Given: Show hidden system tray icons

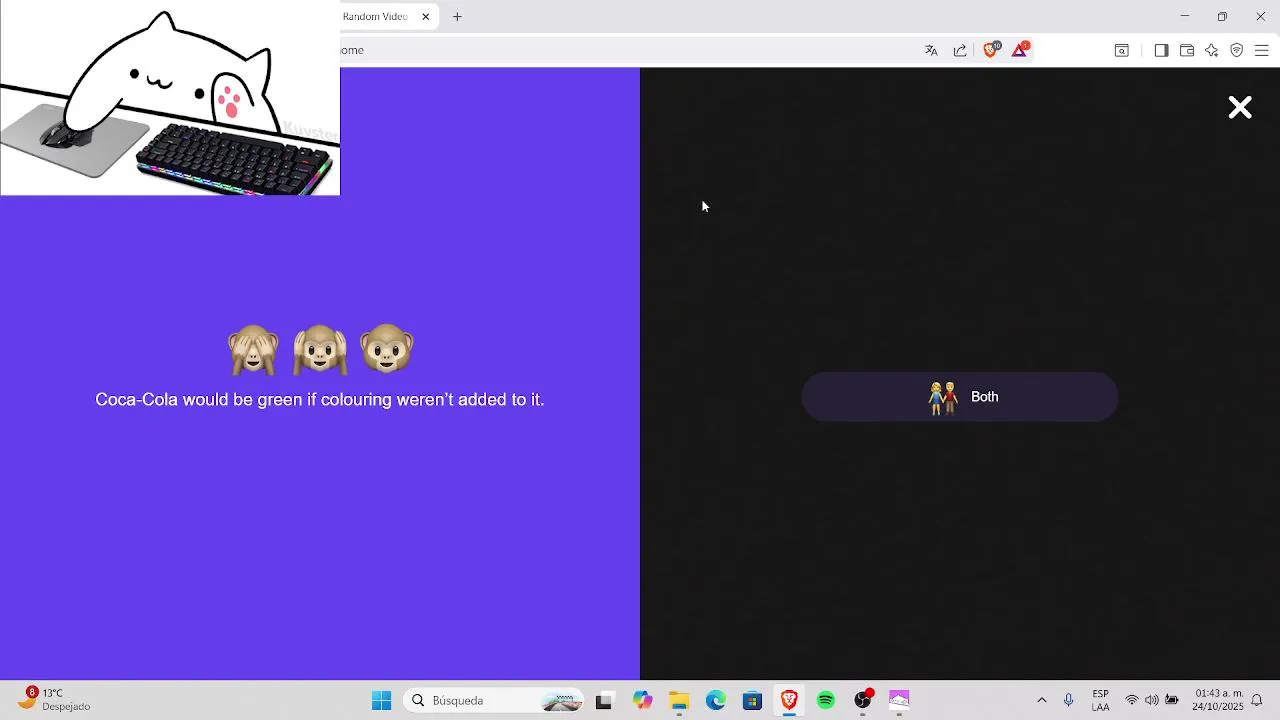Looking at the screenshot, I should pos(1041,701).
